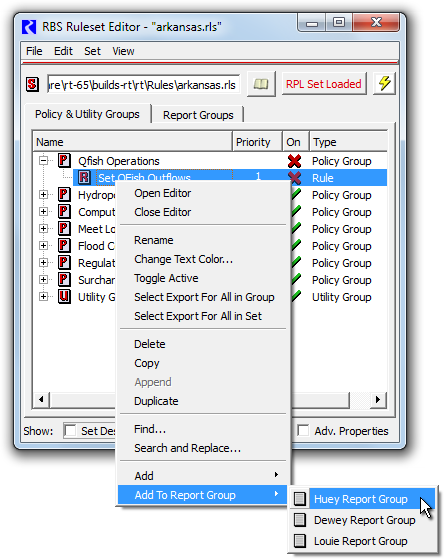
Task: Switch to the Report Groups tab
Action: tap(198, 115)
